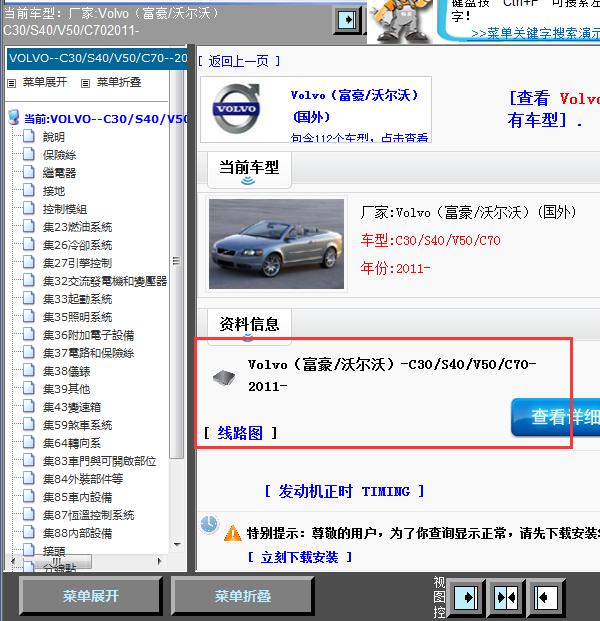Select 集33起動系统 in the tree

pyautogui.click(x=77, y=299)
